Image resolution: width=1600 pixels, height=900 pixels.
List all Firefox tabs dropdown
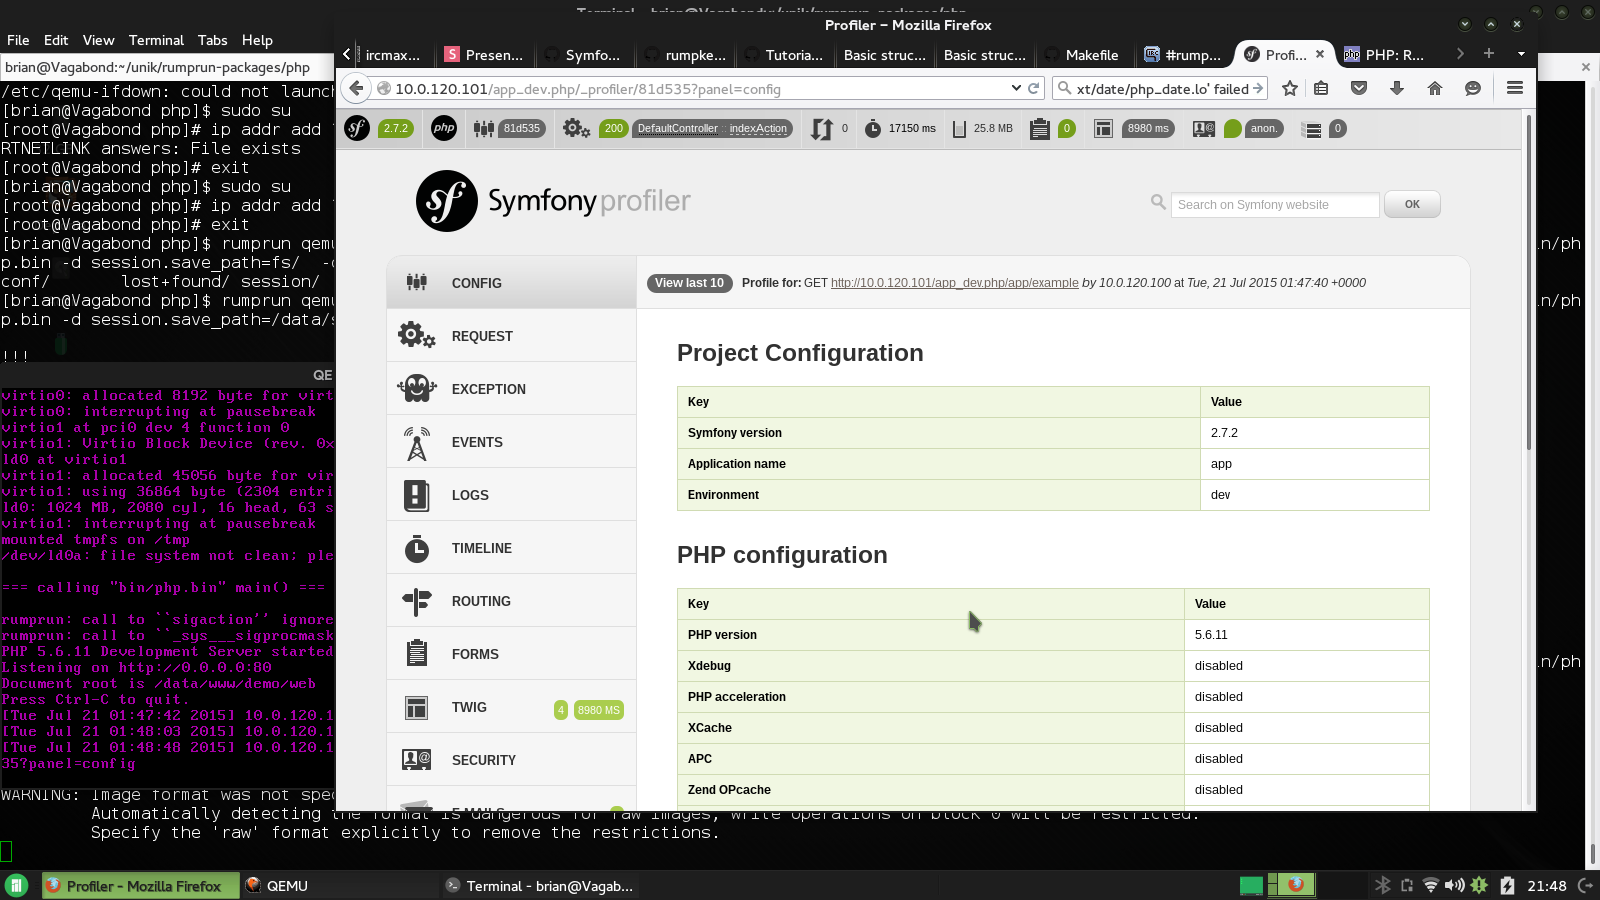click(1521, 53)
